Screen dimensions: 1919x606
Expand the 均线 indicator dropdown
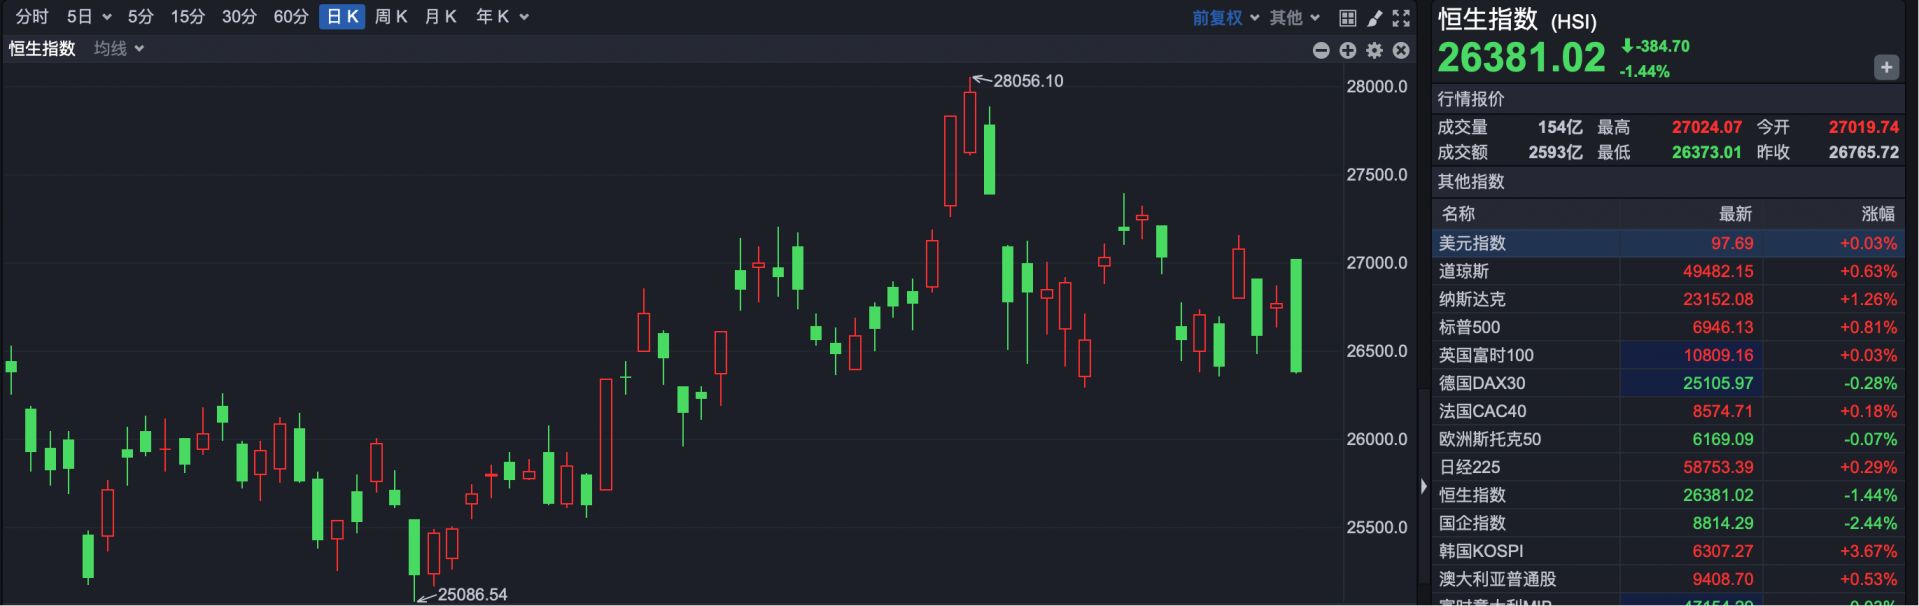pos(119,49)
